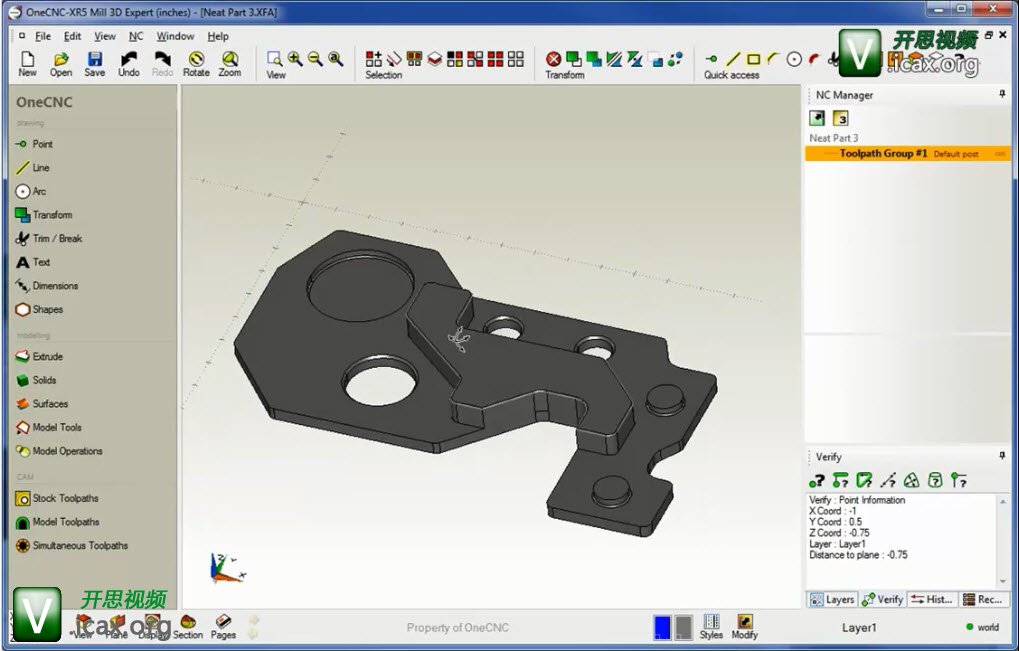Open Stock Toolpaths in CAM section

[65, 499]
